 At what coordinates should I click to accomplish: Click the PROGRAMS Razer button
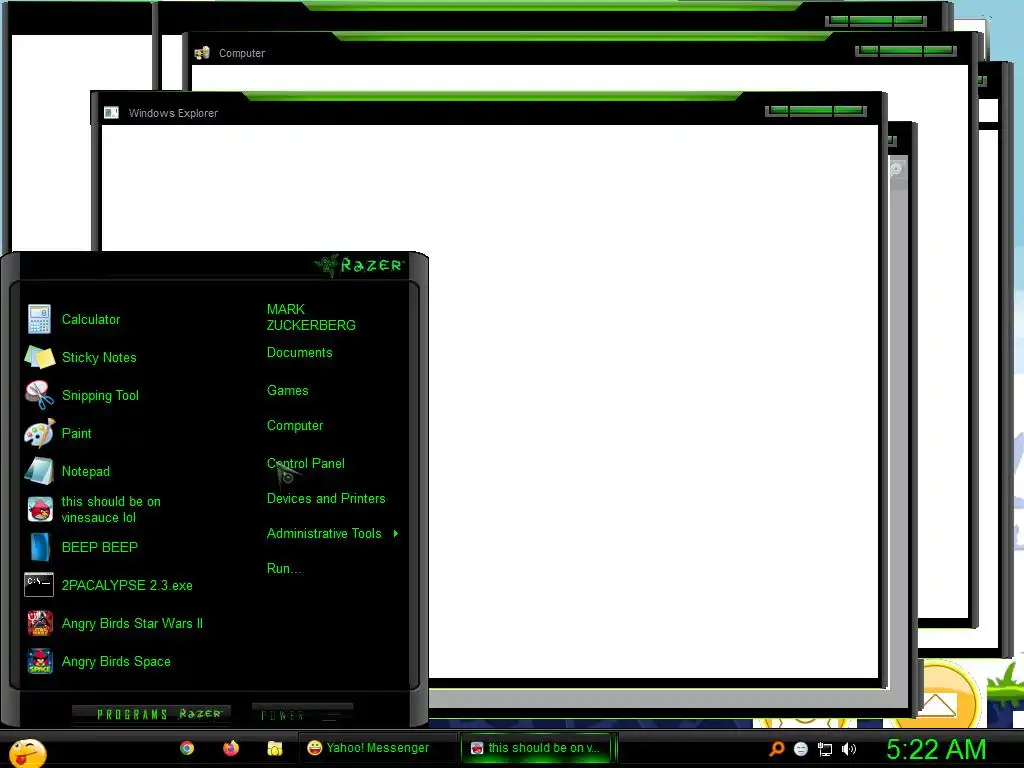[x=152, y=714]
